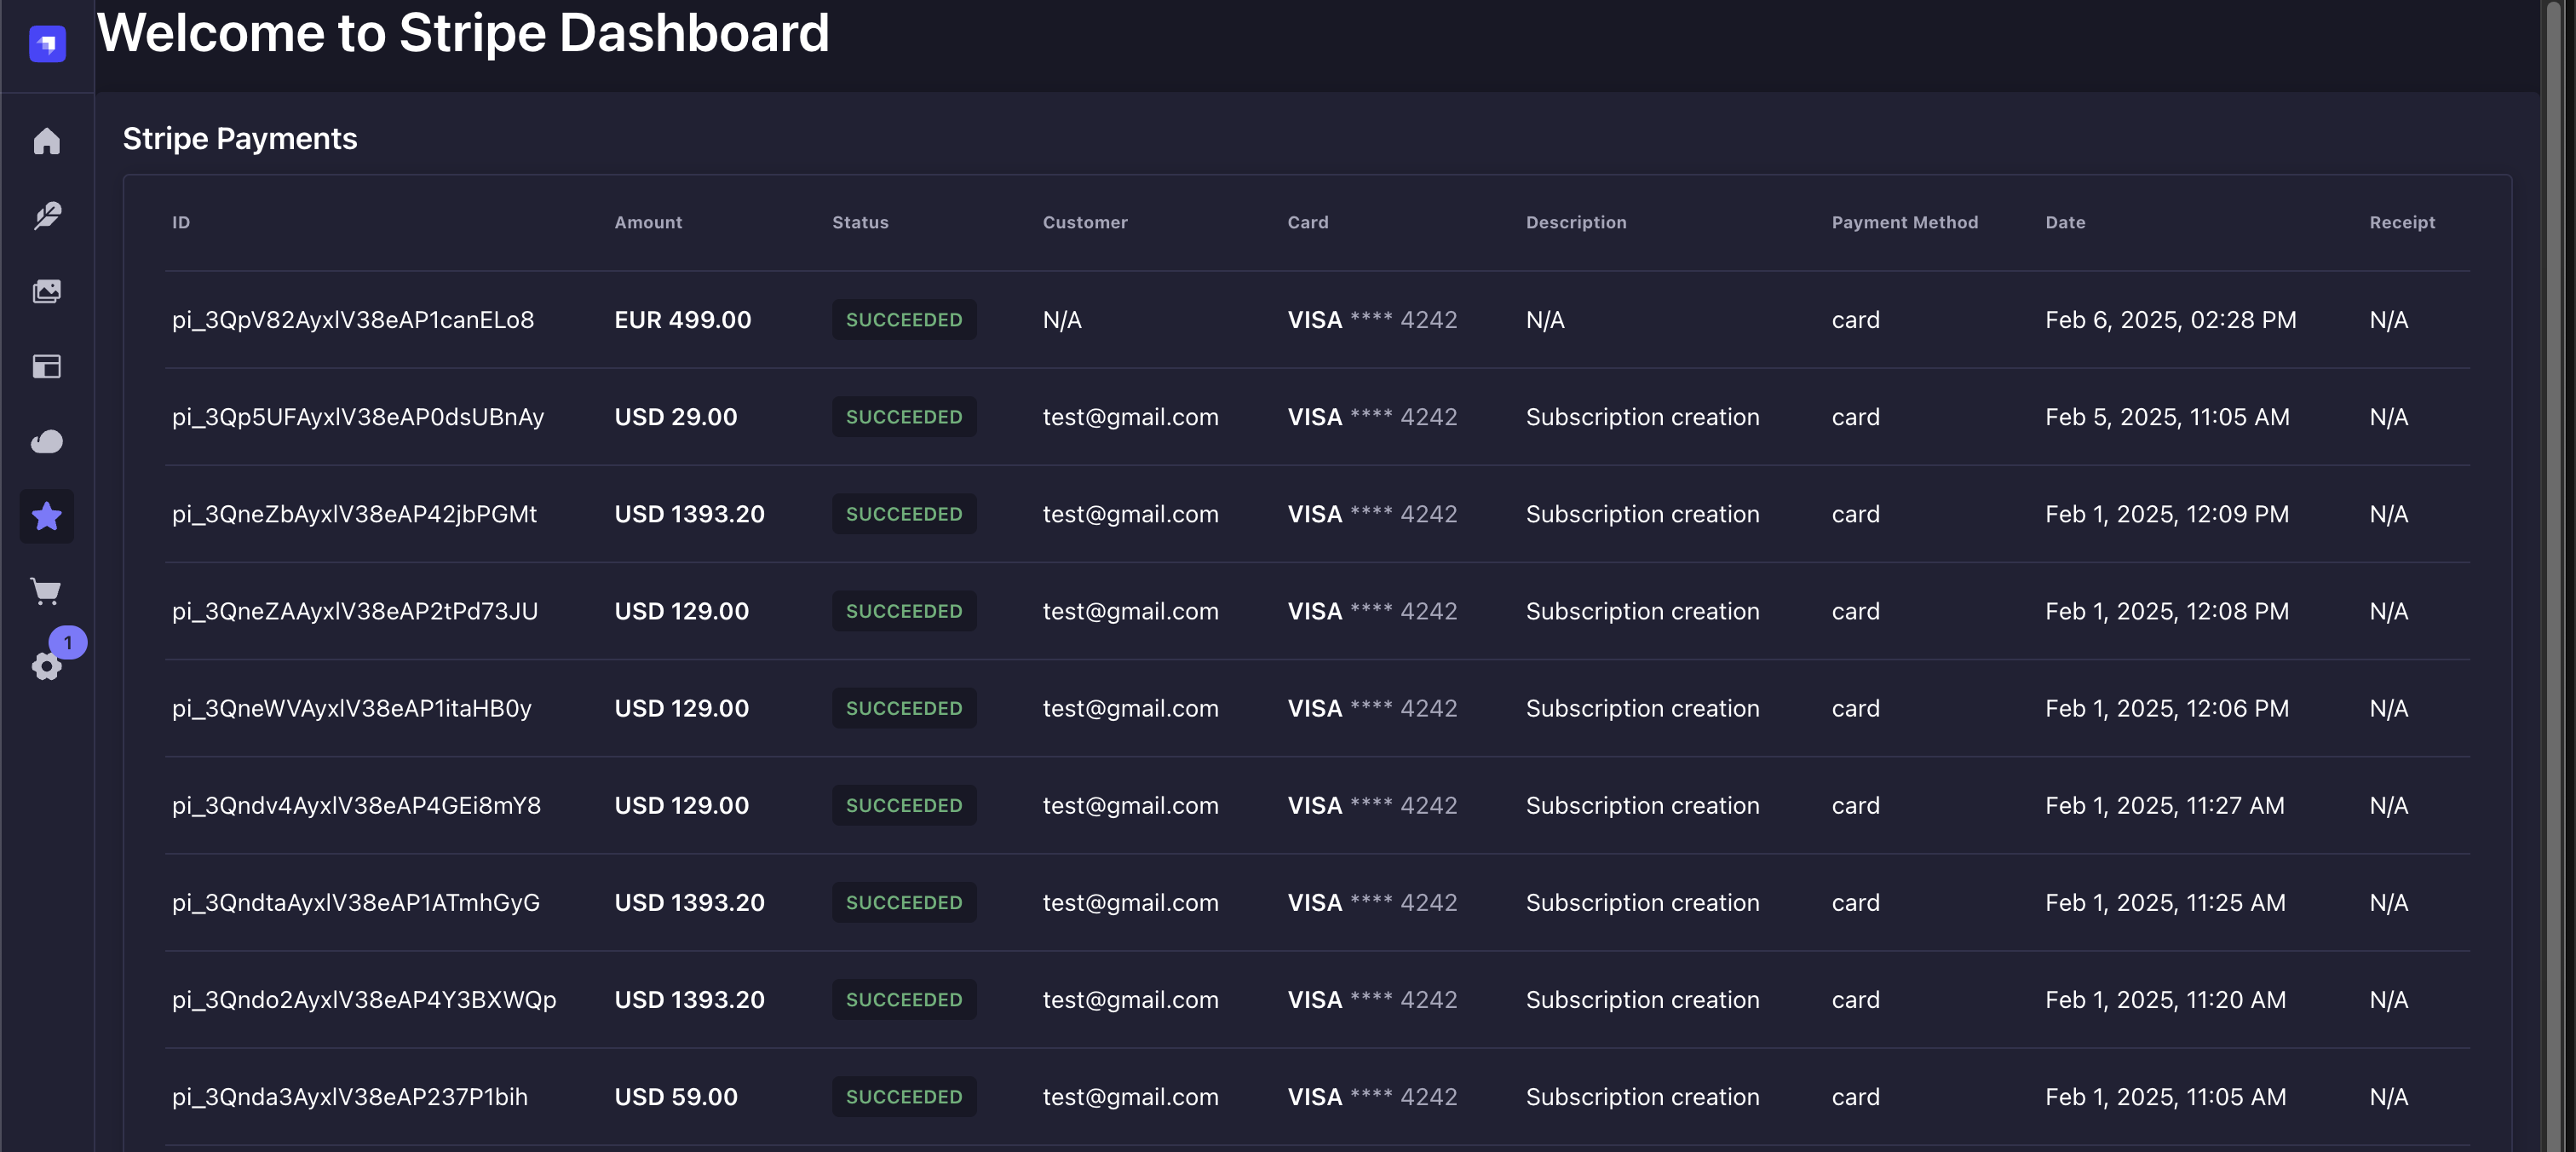The image size is (2576, 1152).
Task: Click the Customer column header
Action: (1085, 222)
